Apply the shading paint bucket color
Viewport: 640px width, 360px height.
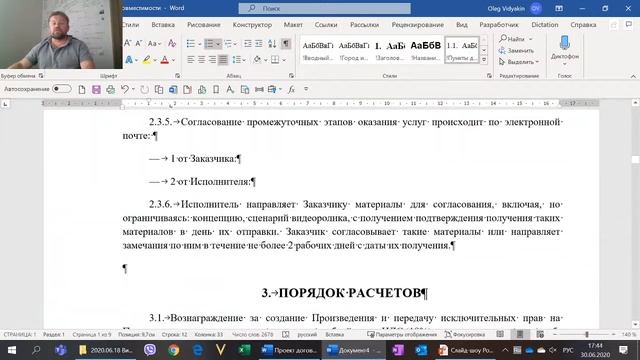click(x=257, y=60)
